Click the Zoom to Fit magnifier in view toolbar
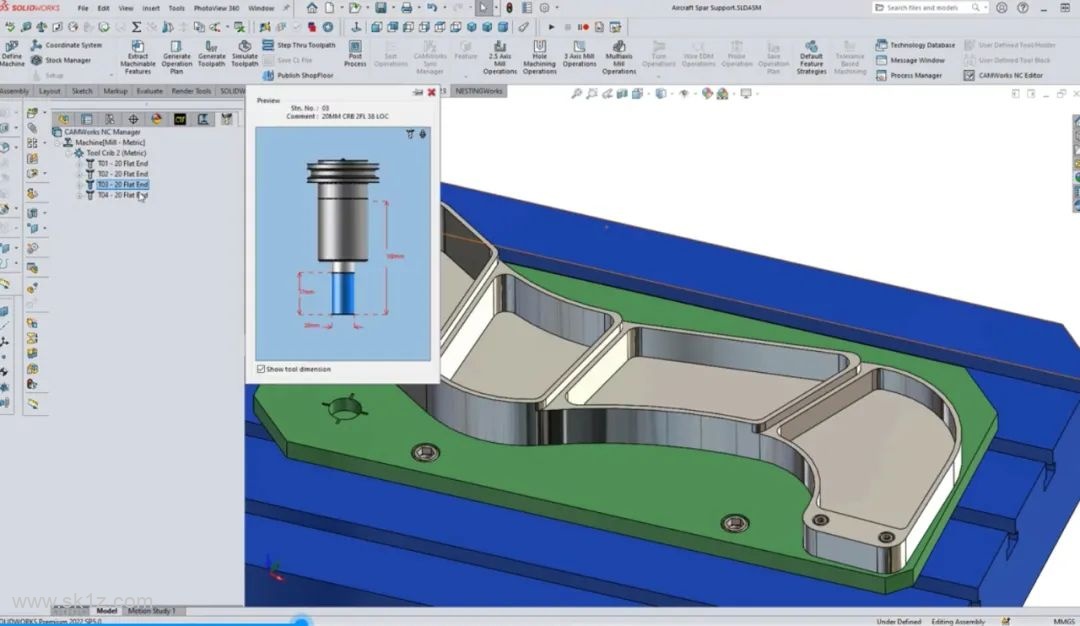 tap(577, 93)
